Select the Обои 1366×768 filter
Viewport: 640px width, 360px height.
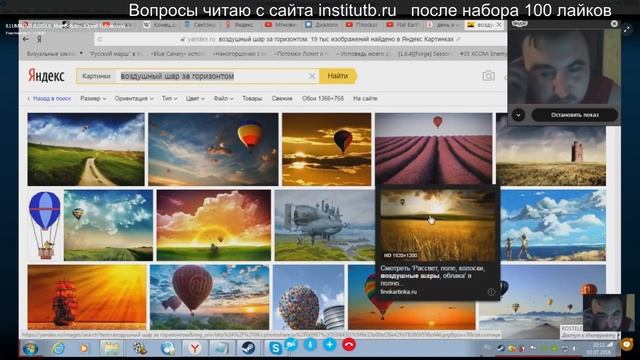coord(323,98)
